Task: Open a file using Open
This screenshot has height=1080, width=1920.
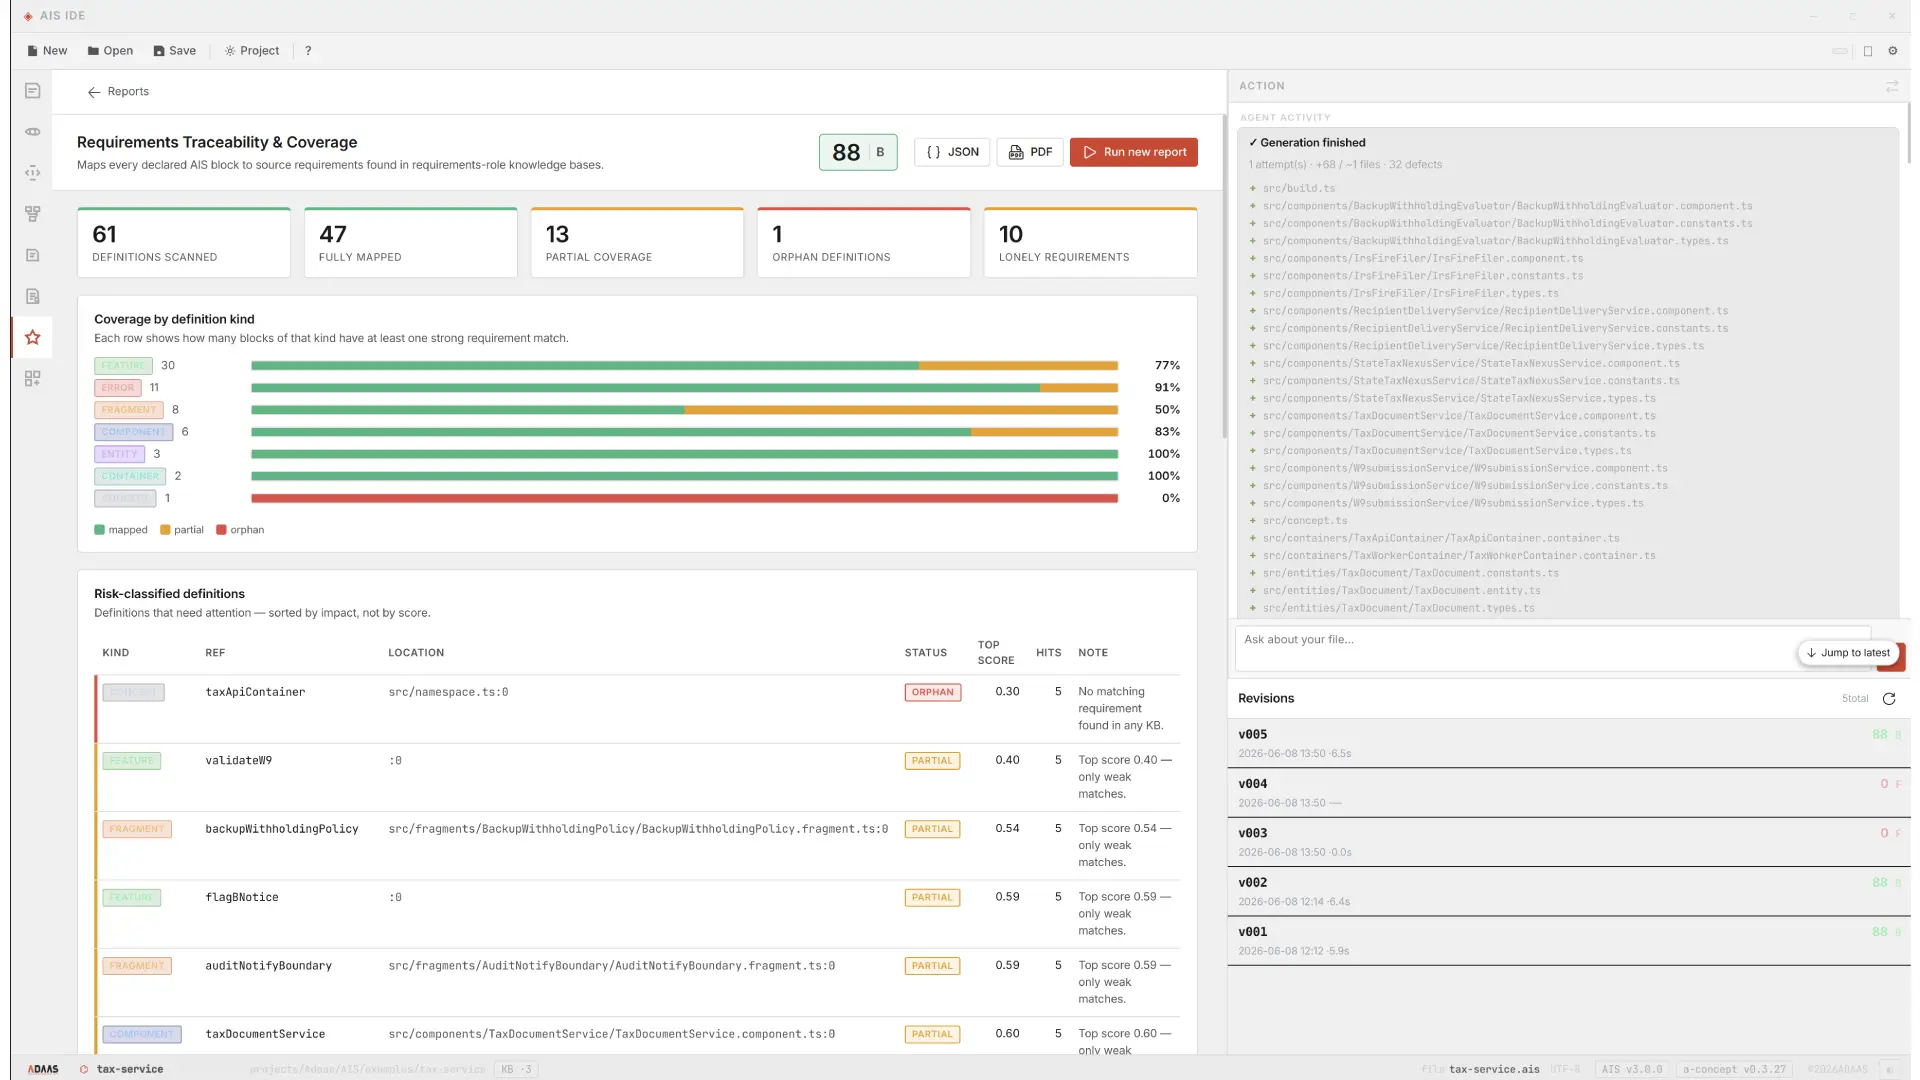Action: (110, 51)
